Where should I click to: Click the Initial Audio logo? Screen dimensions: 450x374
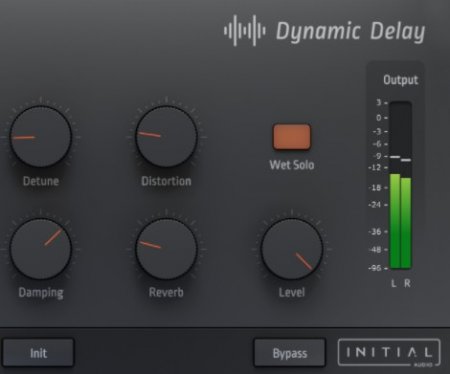(389, 353)
